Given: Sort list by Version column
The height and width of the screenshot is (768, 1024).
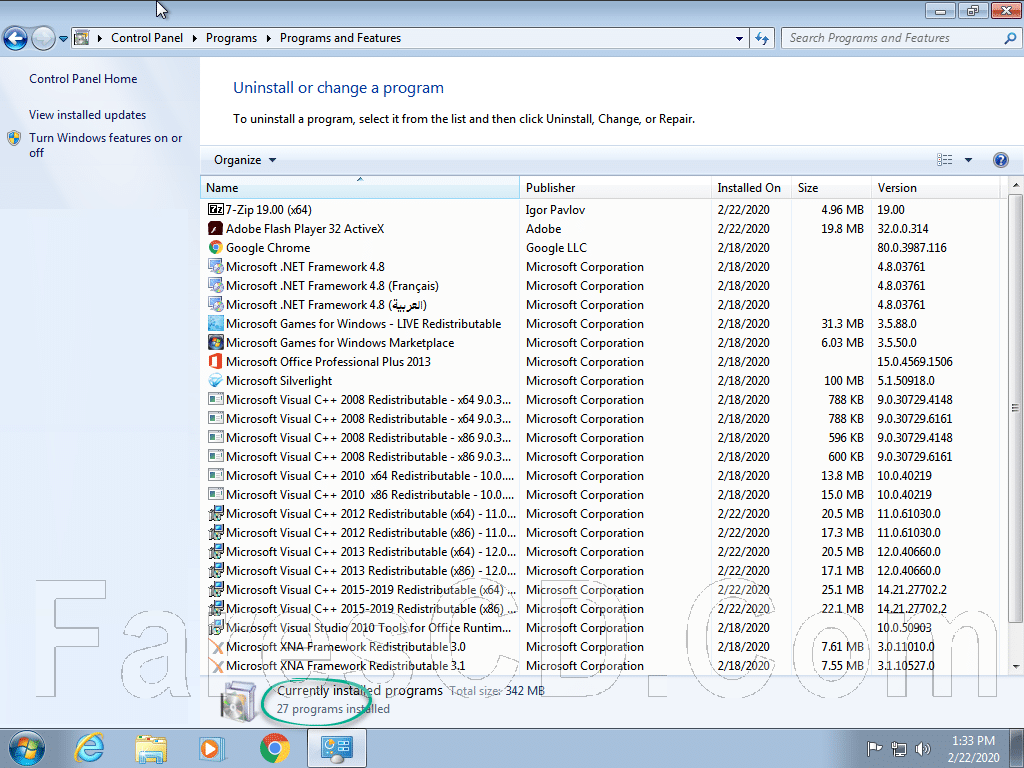Looking at the screenshot, I should click(x=935, y=187).
